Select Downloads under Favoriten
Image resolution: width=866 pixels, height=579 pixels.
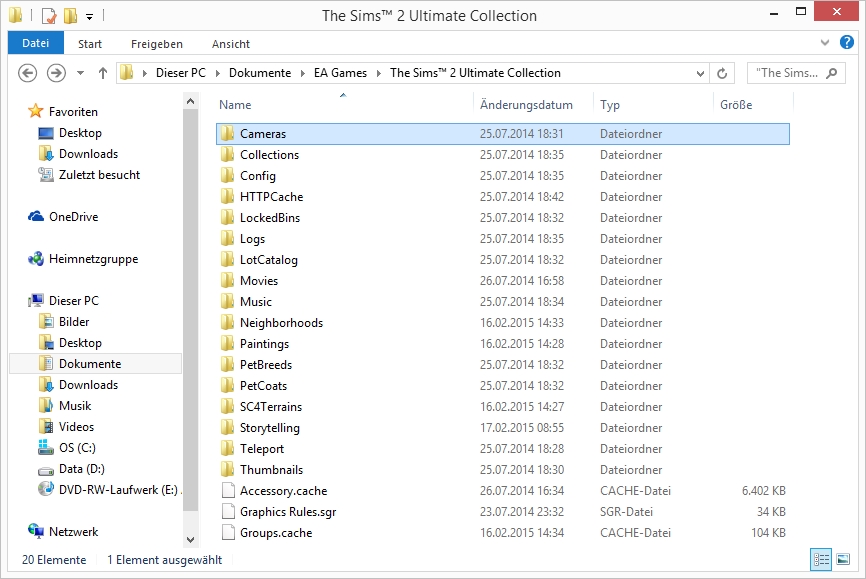pyautogui.click(x=88, y=154)
